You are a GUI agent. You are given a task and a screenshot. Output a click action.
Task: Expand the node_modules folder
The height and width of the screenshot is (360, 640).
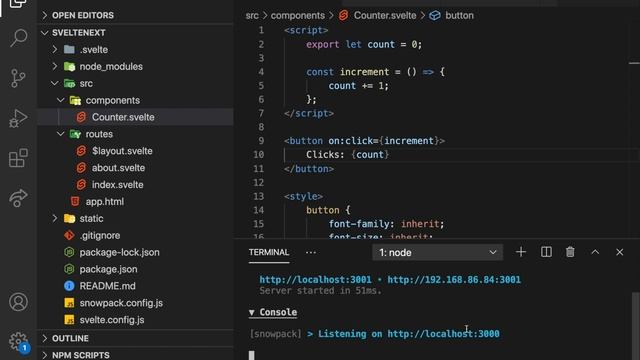55,66
